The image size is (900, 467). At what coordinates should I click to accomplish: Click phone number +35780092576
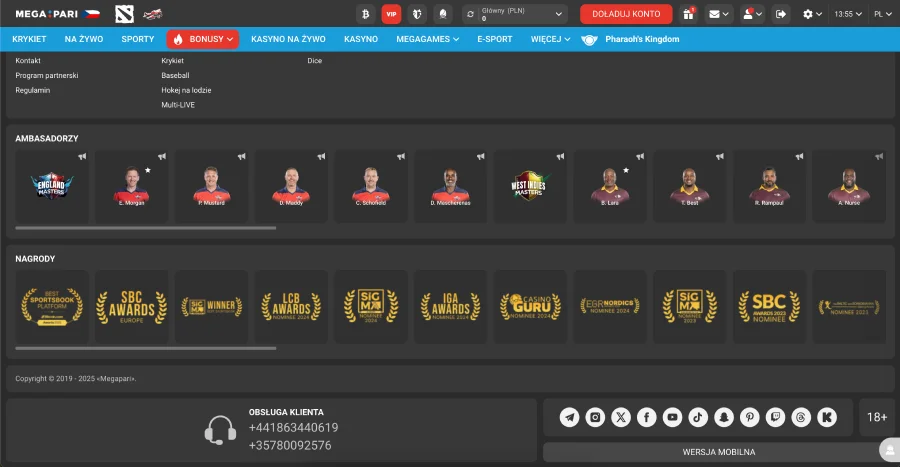(x=290, y=445)
